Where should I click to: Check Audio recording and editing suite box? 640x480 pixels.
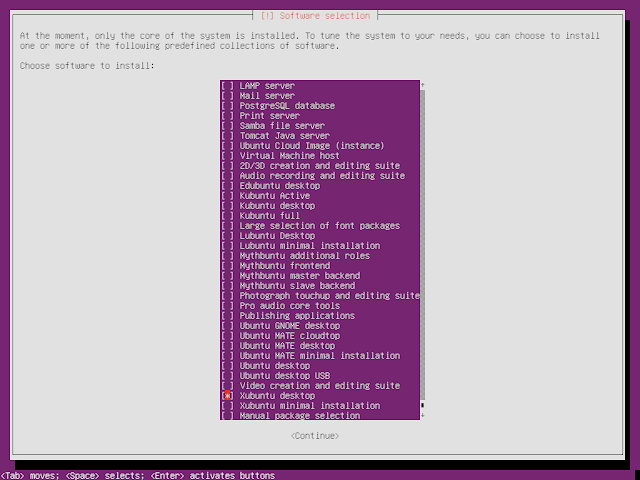click(x=227, y=176)
